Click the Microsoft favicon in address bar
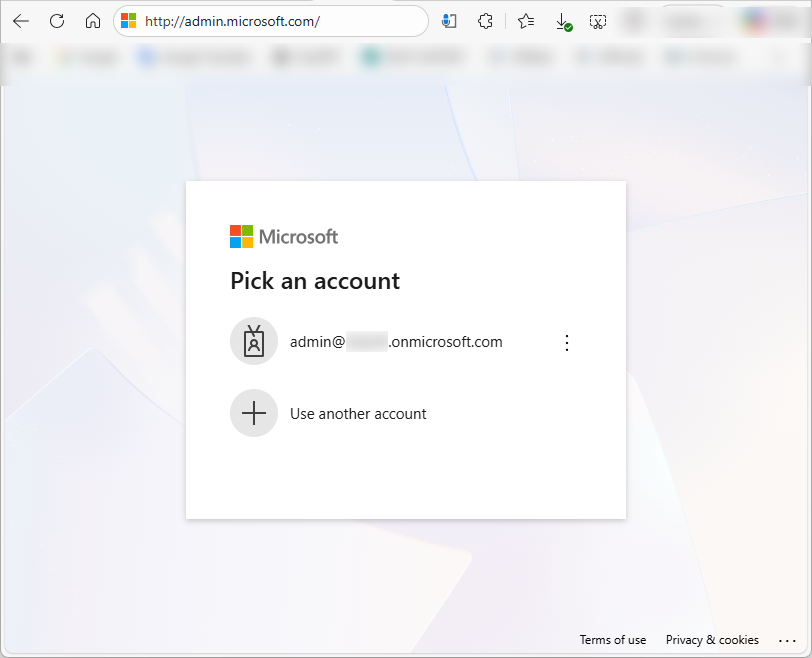Viewport: 812px width, 658px height. pos(128,21)
